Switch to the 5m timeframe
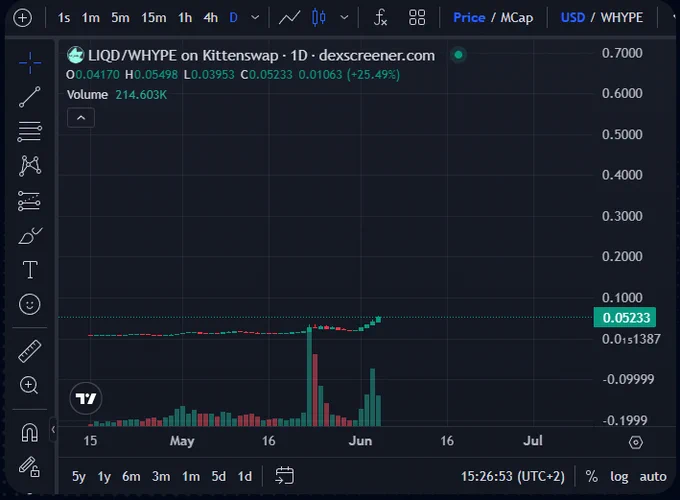Viewport: 680px width, 500px height. (x=120, y=18)
